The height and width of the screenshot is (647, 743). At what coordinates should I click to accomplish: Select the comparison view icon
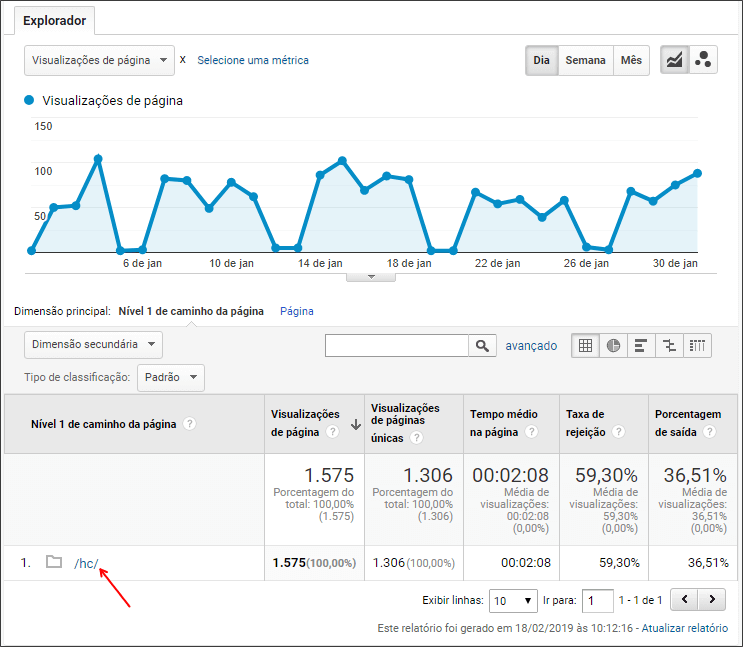(x=669, y=346)
